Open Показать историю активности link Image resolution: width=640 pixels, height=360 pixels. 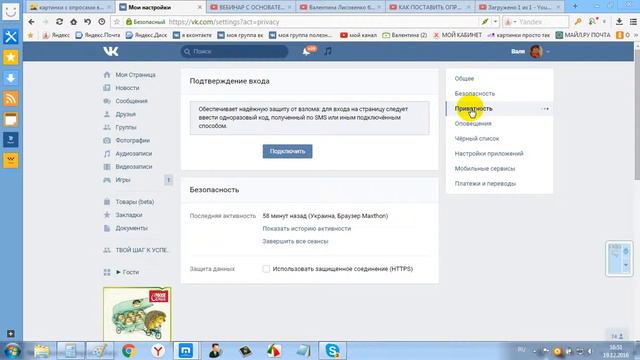tap(307, 229)
